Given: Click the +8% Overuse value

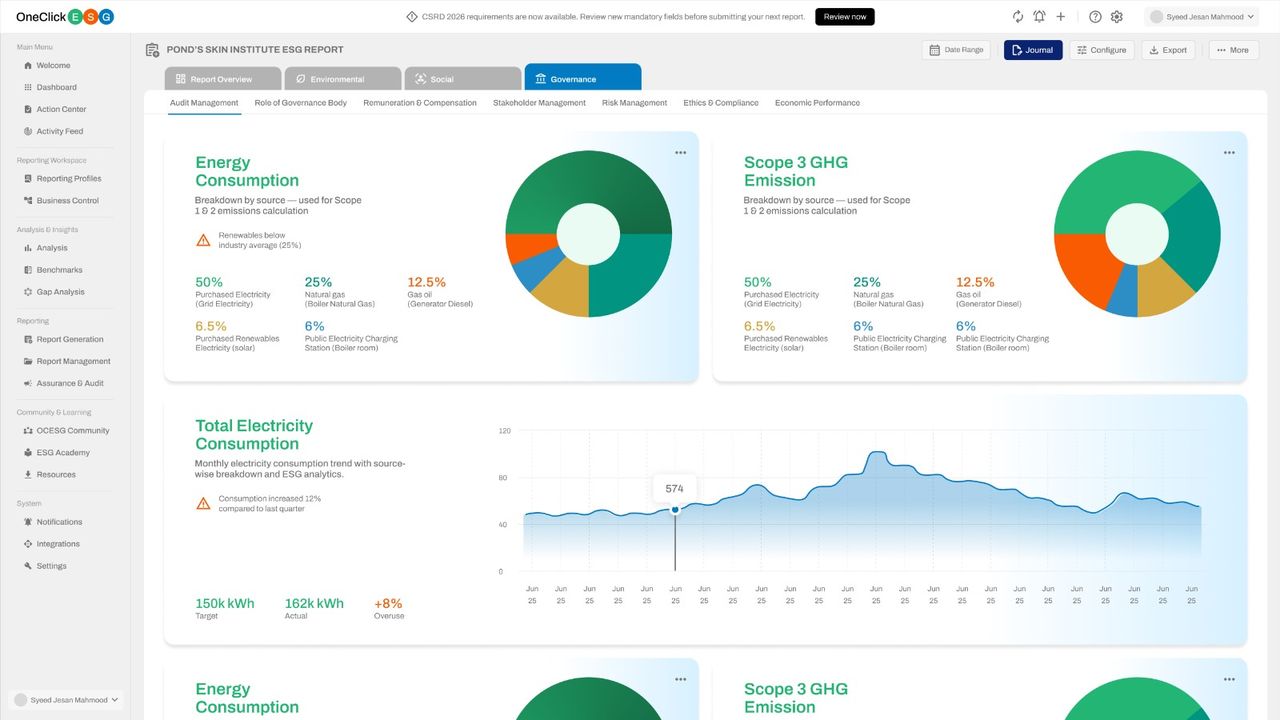Looking at the screenshot, I should (x=388, y=603).
